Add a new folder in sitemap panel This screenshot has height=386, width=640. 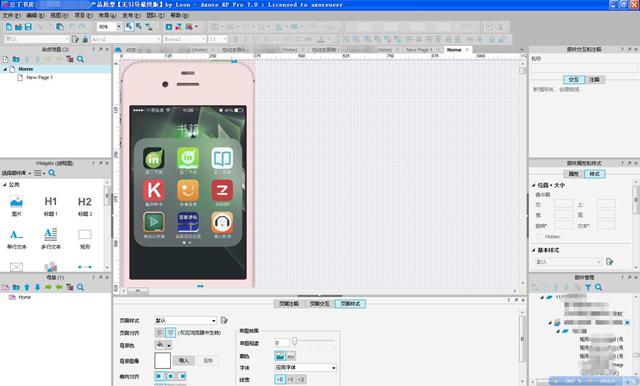[x=16, y=59]
